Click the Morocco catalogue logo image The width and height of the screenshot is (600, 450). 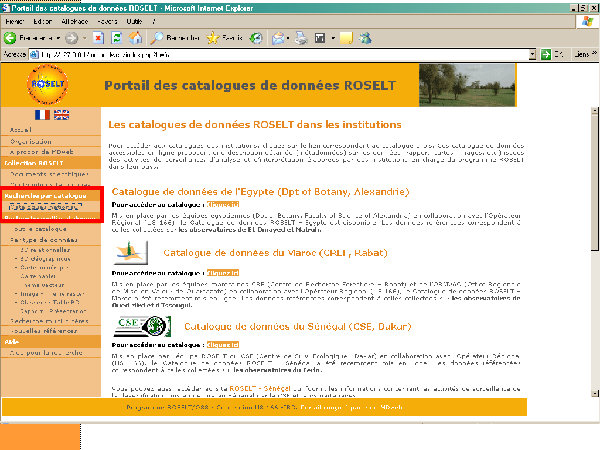[x=131, y=253]
